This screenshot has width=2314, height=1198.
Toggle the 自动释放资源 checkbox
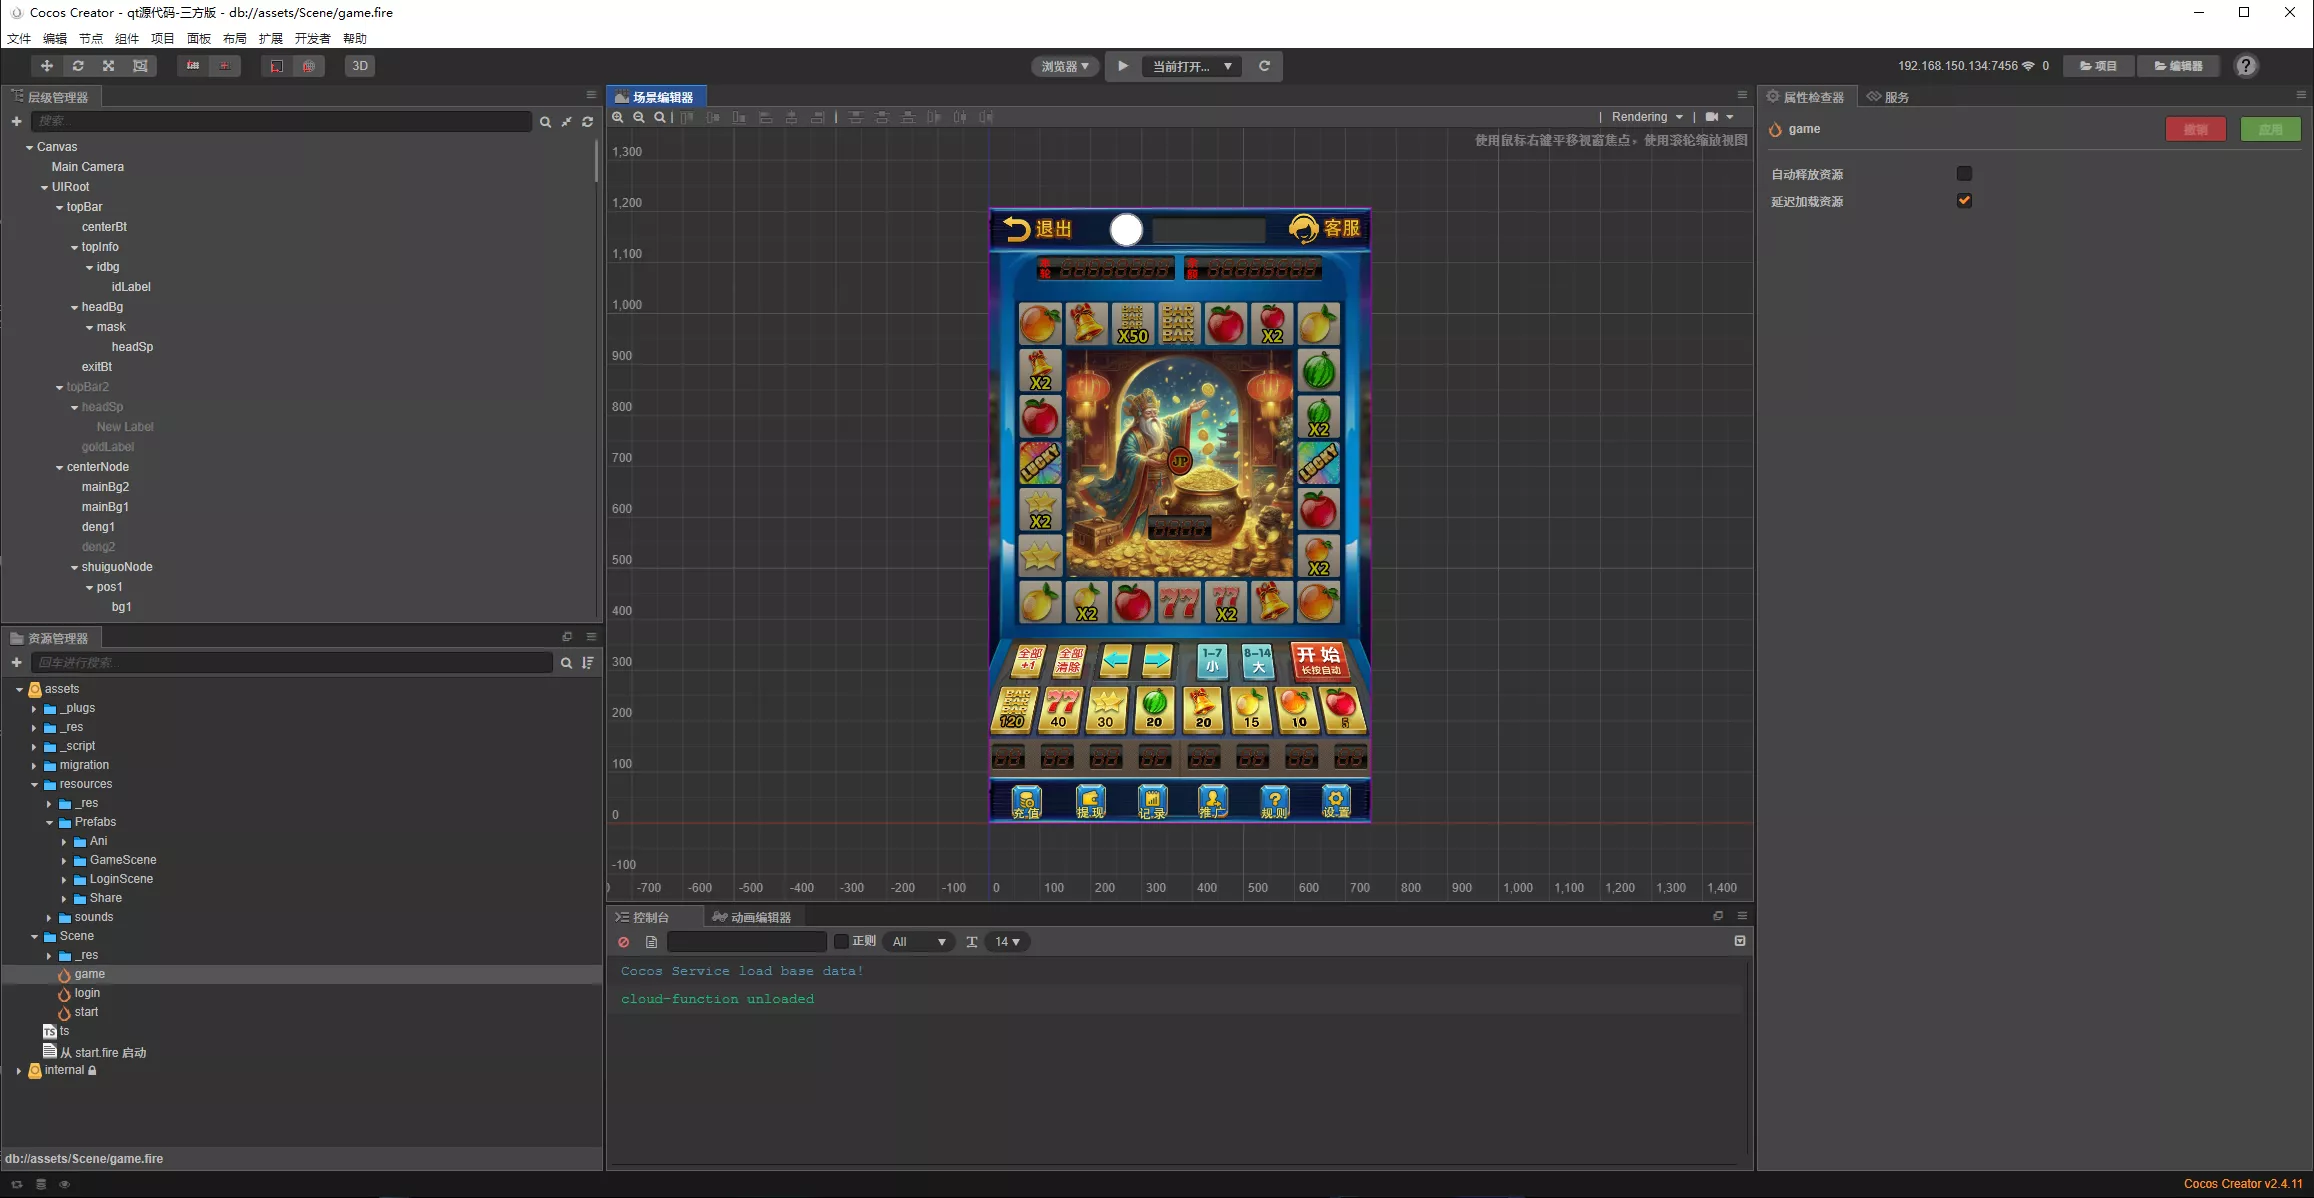point(1964,174)
